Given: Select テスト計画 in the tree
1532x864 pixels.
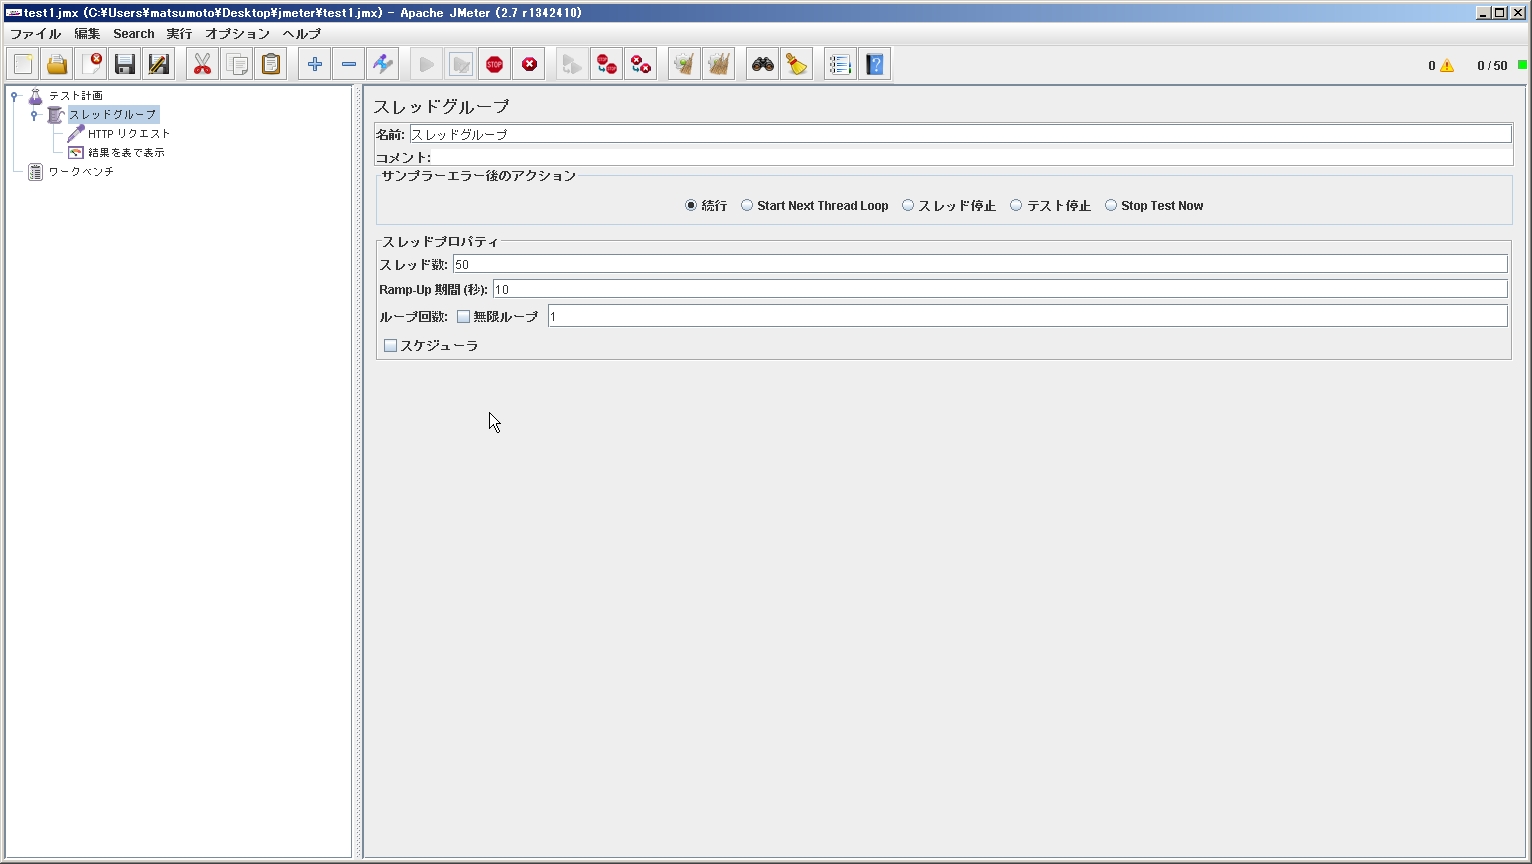Looking at the screenshot, I should (x=76, y=96).
